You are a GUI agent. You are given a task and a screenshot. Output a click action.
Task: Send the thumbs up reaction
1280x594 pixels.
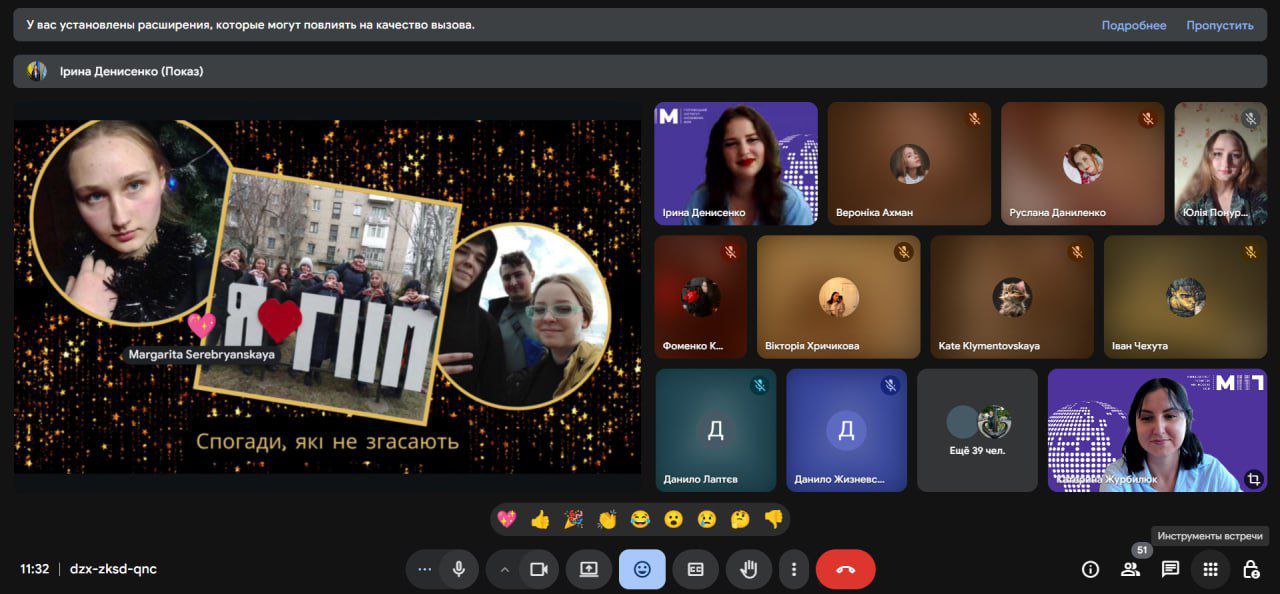(x=540, y=519)
